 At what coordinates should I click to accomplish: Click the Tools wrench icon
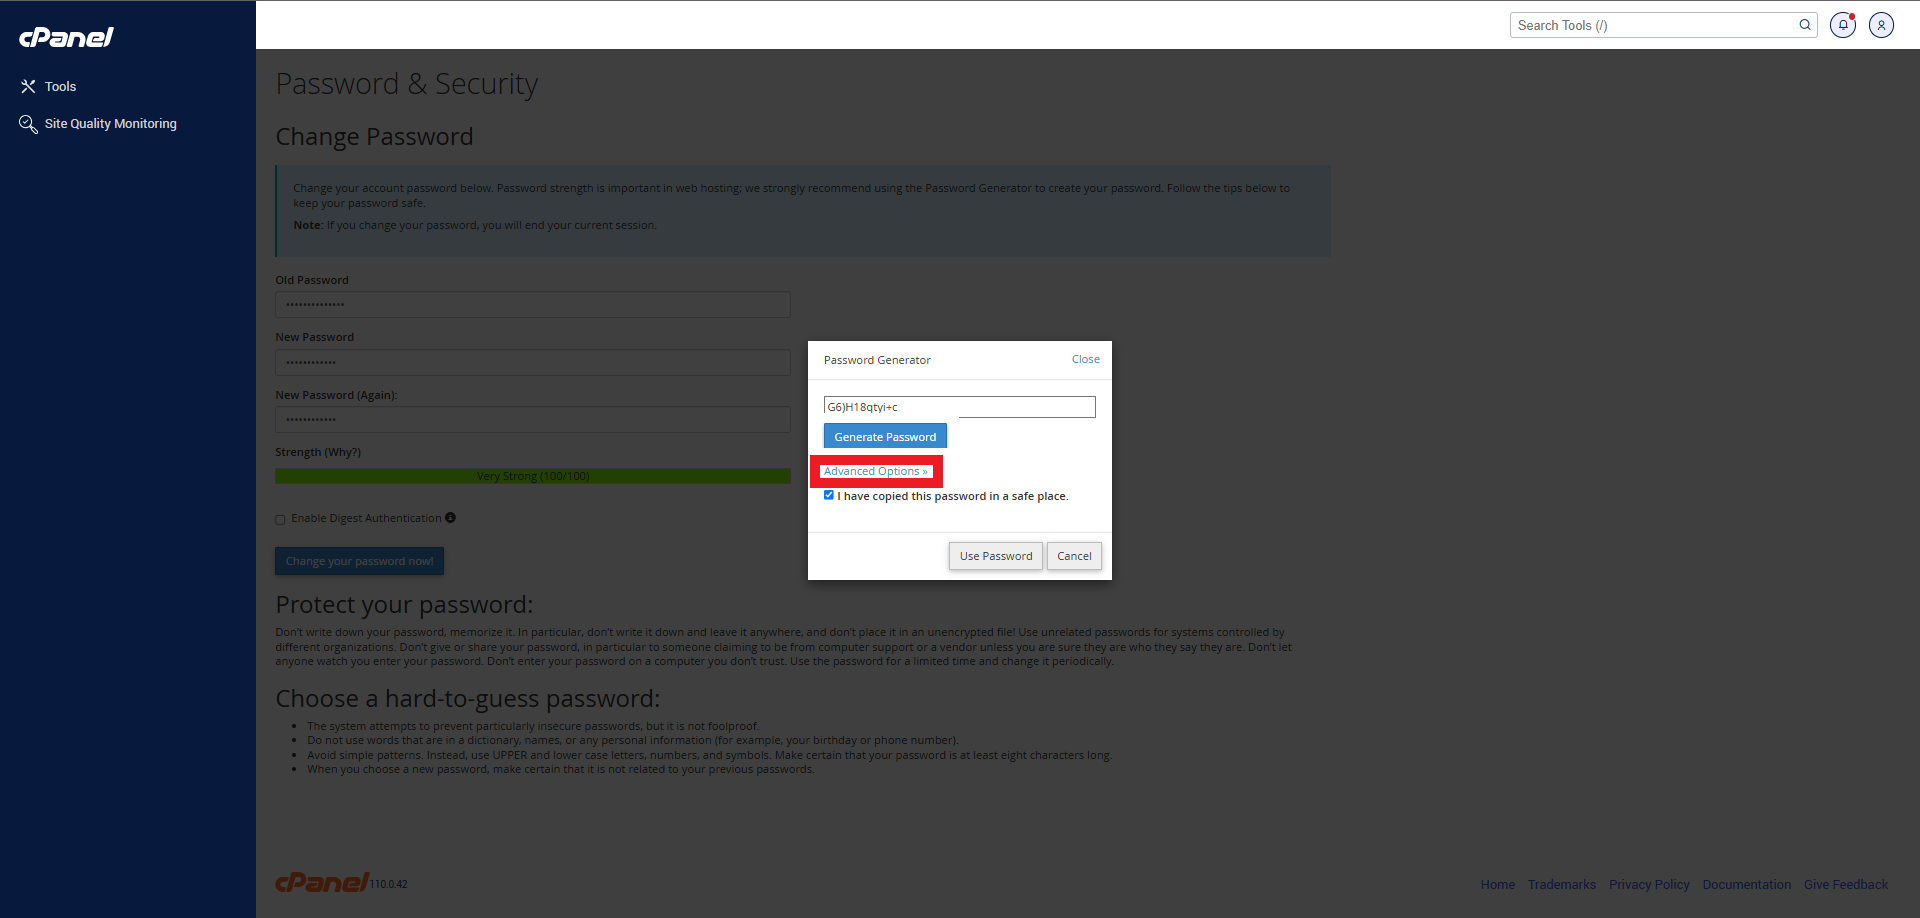coord(28,87)
